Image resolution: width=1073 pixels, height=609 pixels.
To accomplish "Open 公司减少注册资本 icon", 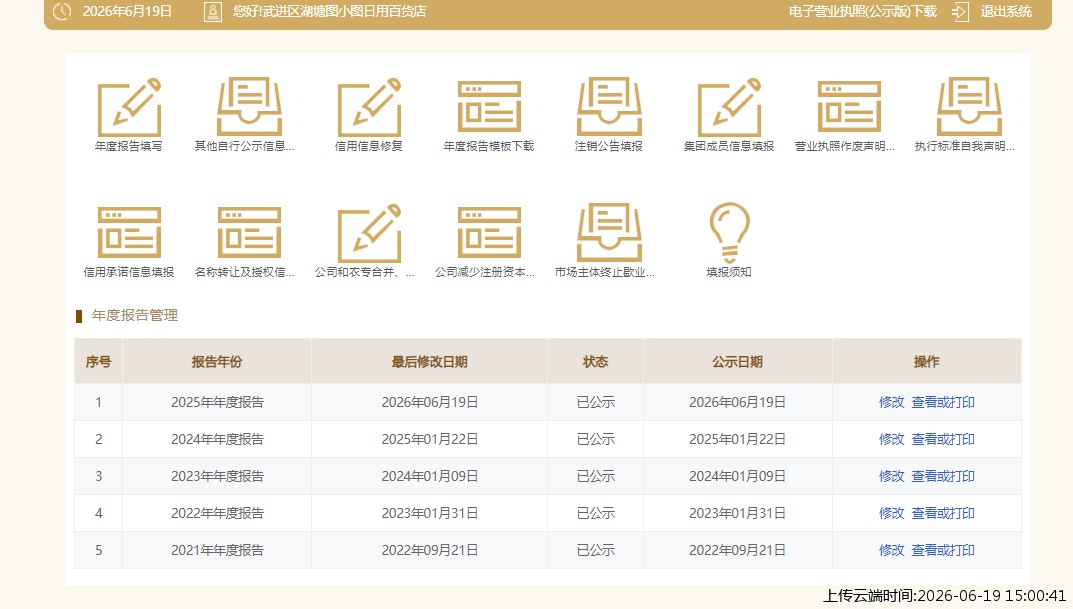I will (489, 233).
